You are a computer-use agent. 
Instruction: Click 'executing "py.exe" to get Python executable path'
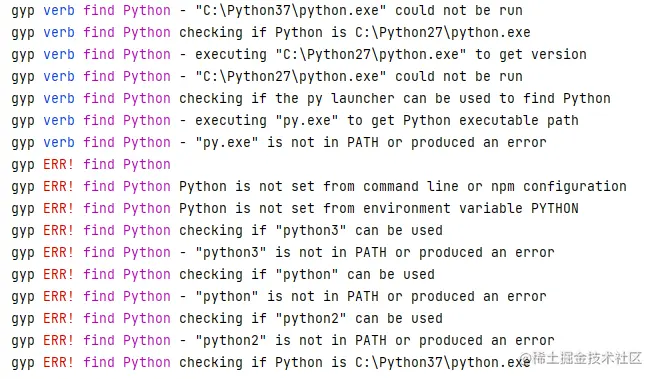(387, 121)
